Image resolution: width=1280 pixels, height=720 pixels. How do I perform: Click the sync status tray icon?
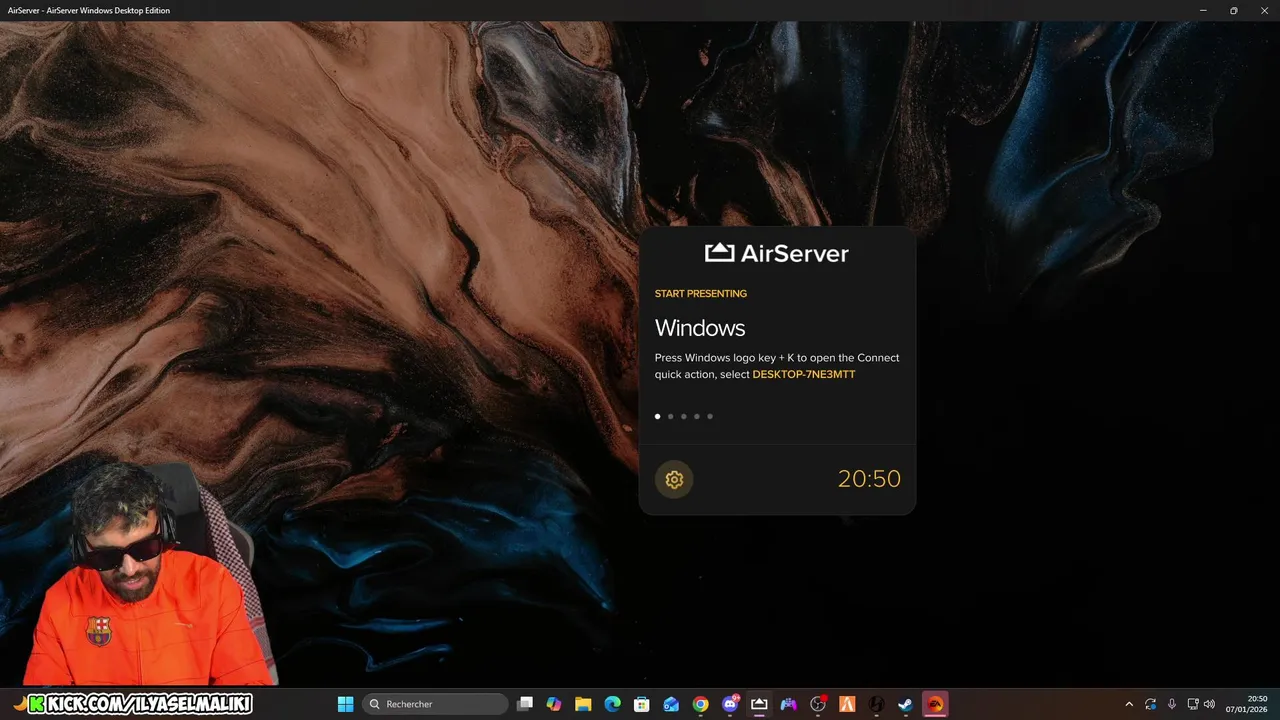point(1151,704)
